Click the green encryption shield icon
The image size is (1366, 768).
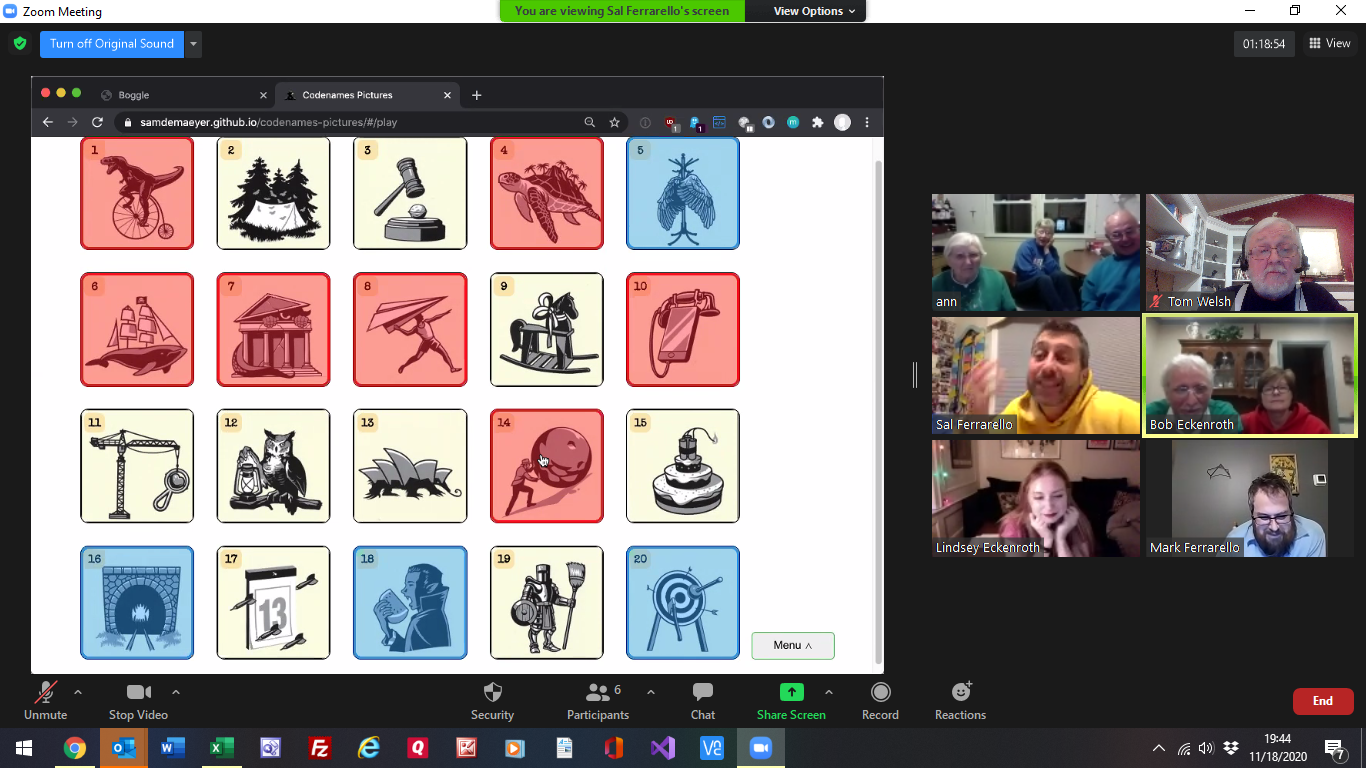coord(19,44)
